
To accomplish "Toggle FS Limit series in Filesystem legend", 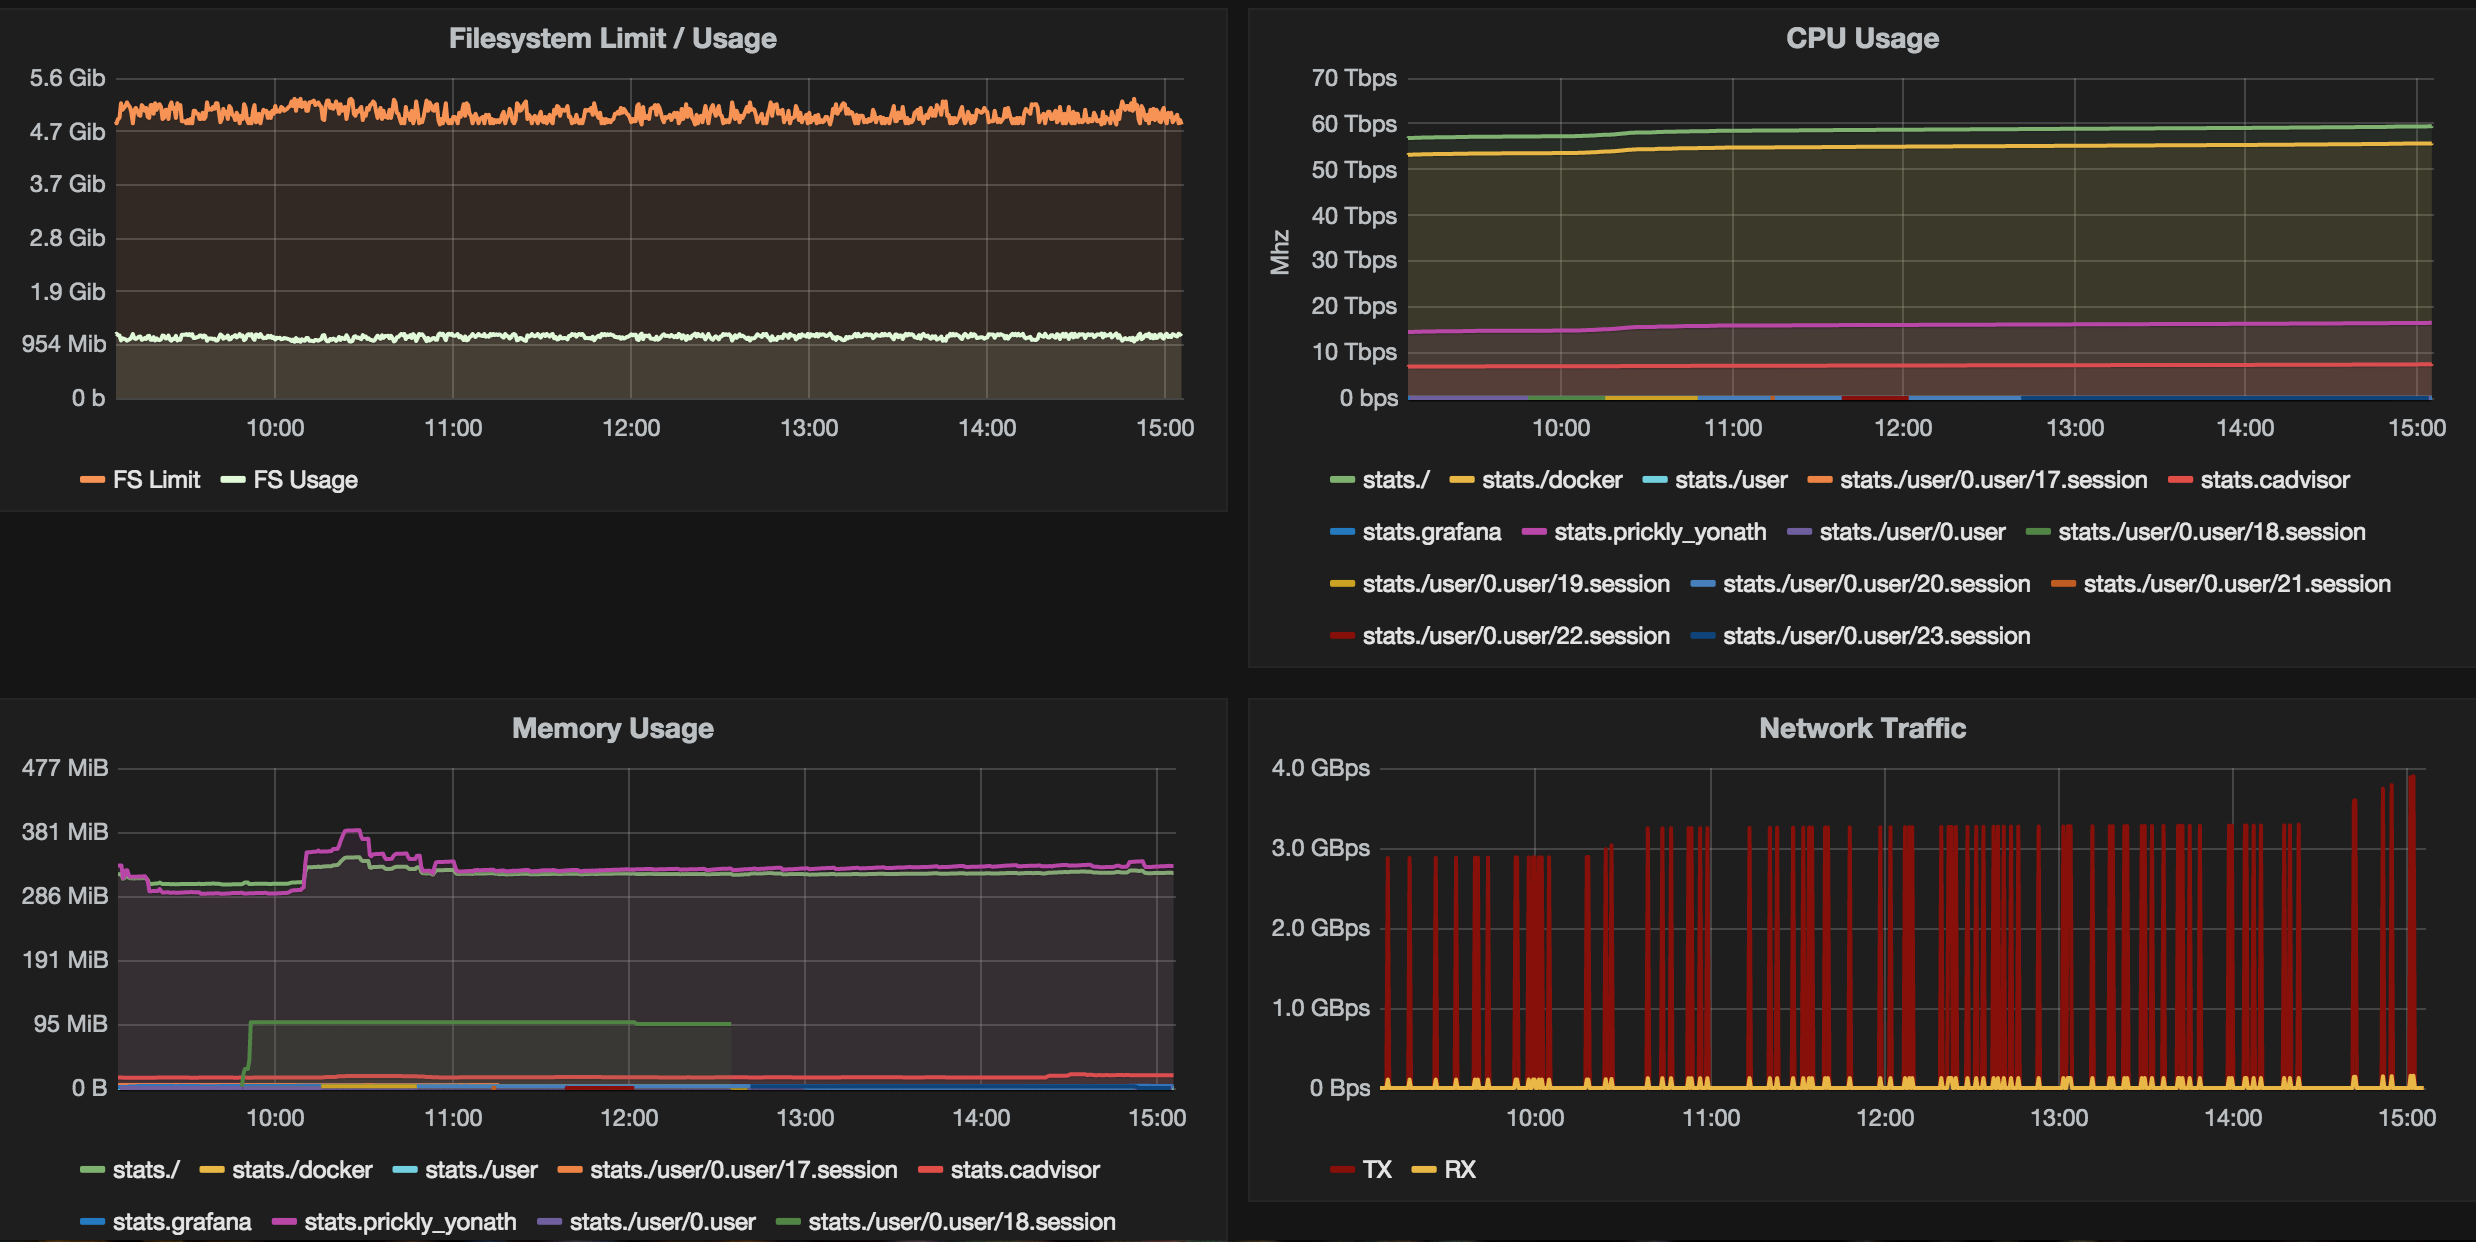I will (156, 480).
